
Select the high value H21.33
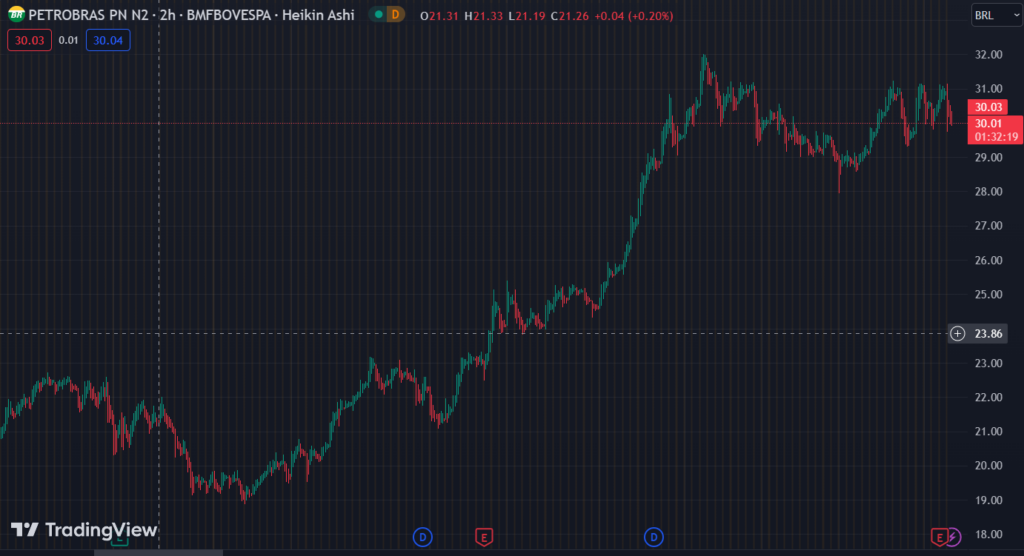pos(483,16)
